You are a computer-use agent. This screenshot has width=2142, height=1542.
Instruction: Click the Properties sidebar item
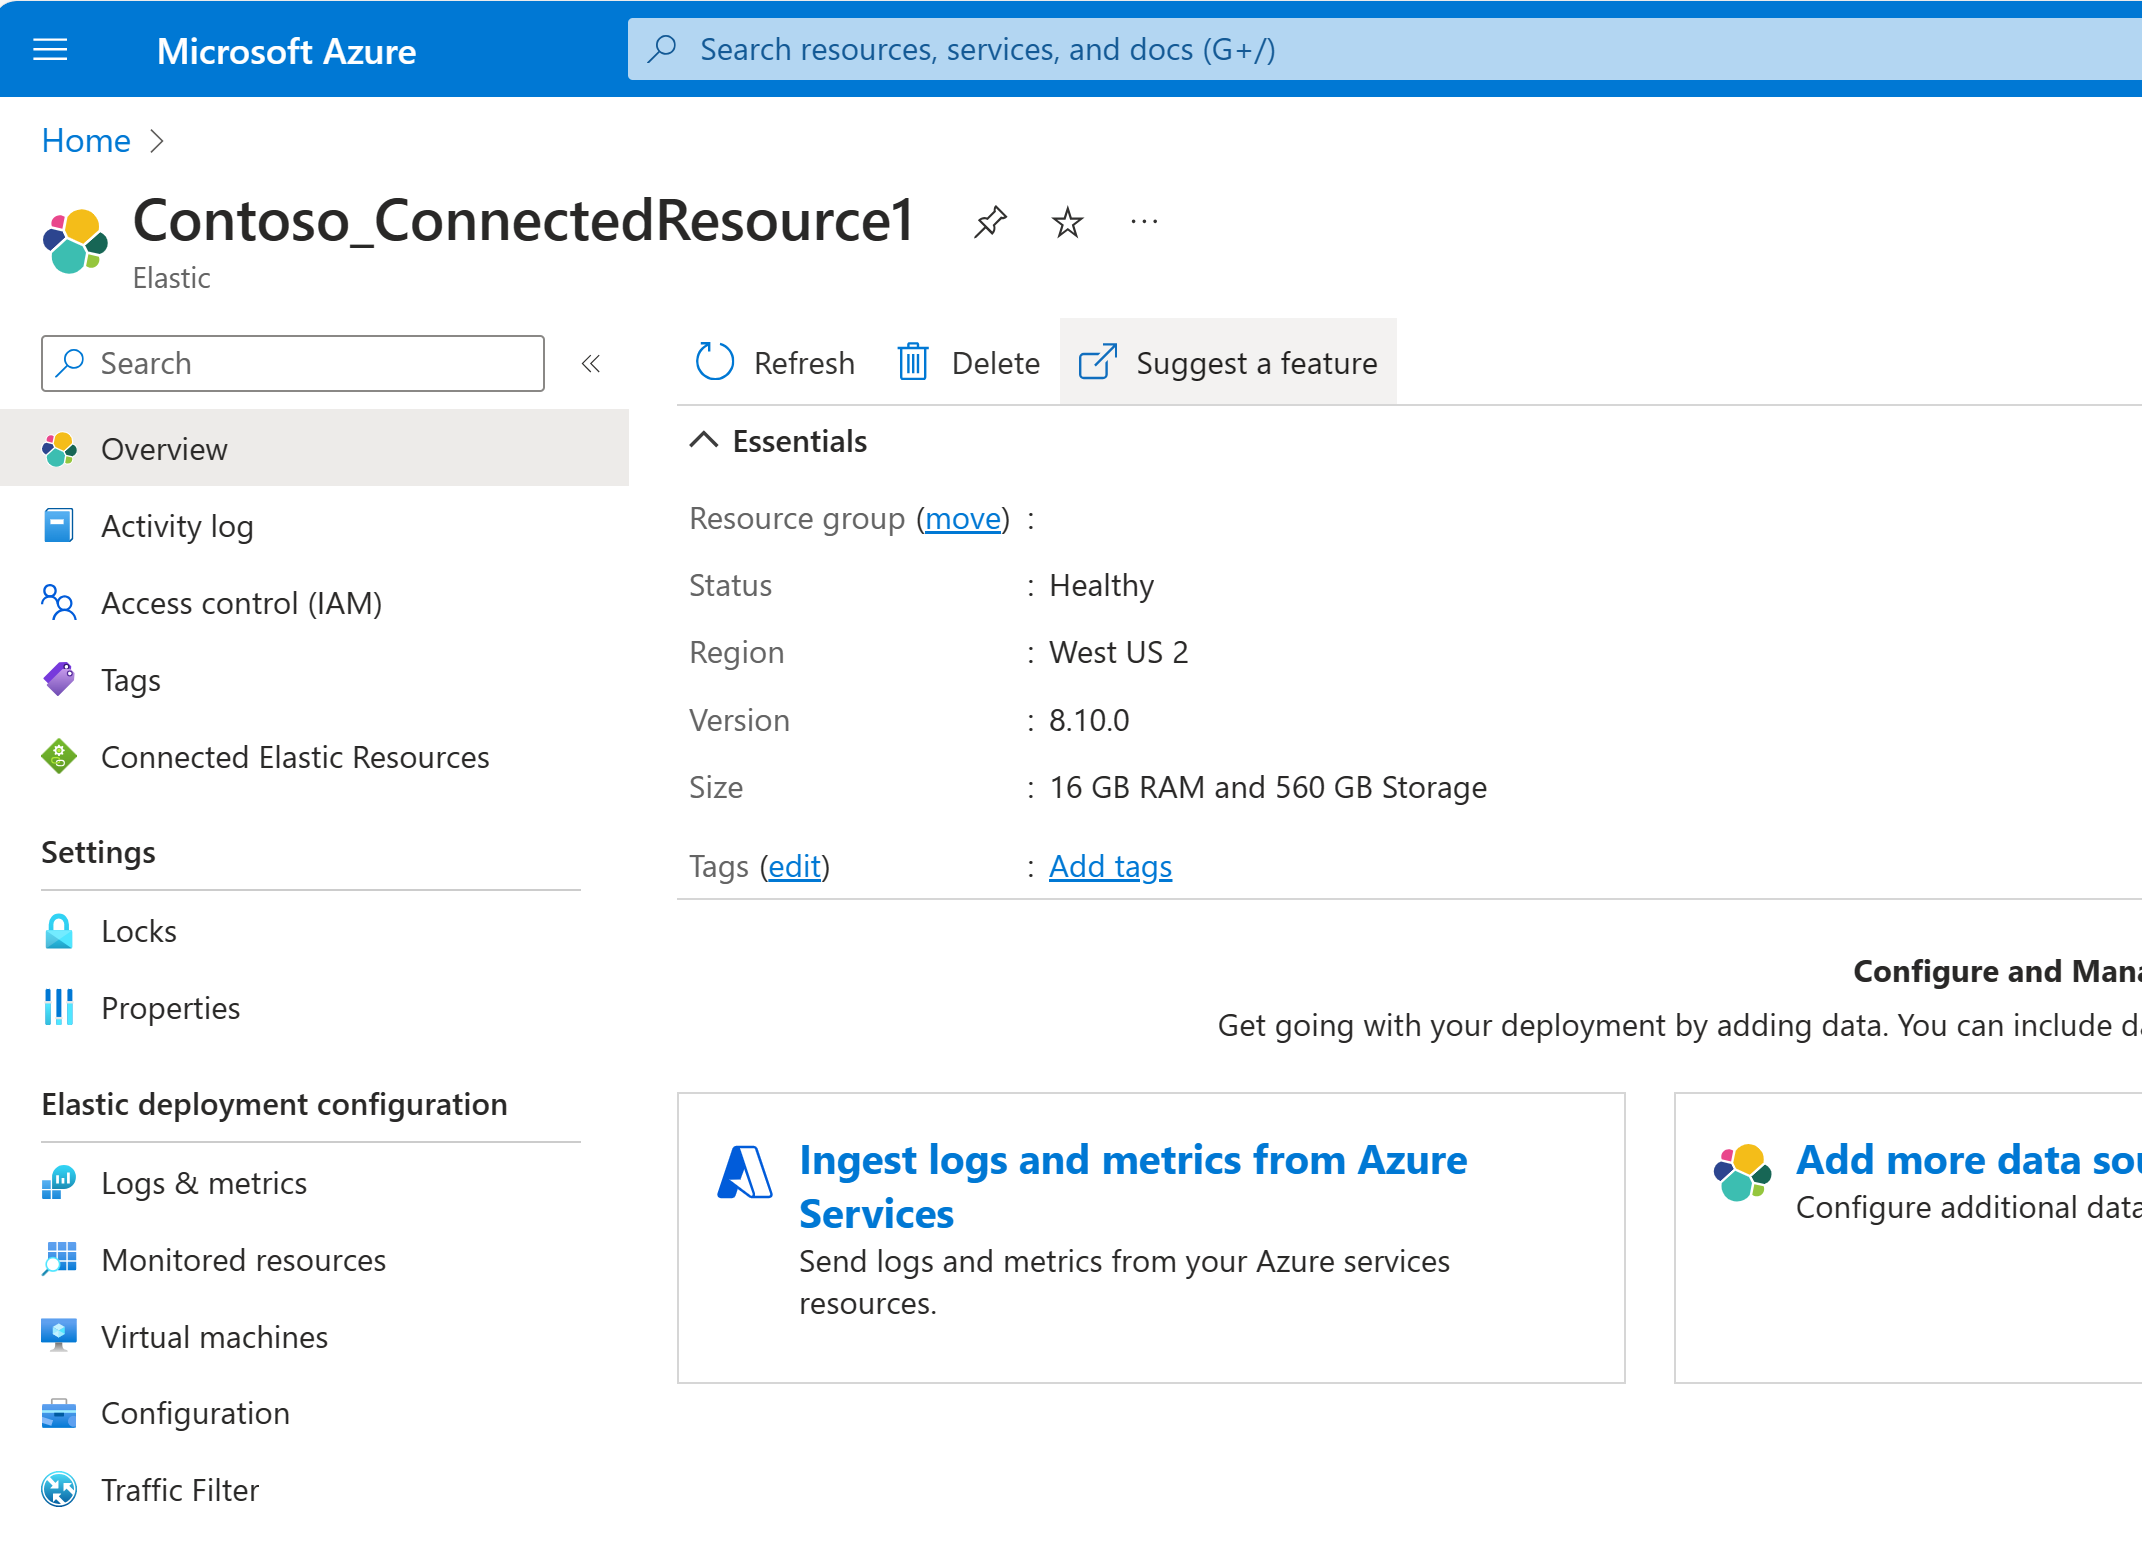tap(170, 1008)
